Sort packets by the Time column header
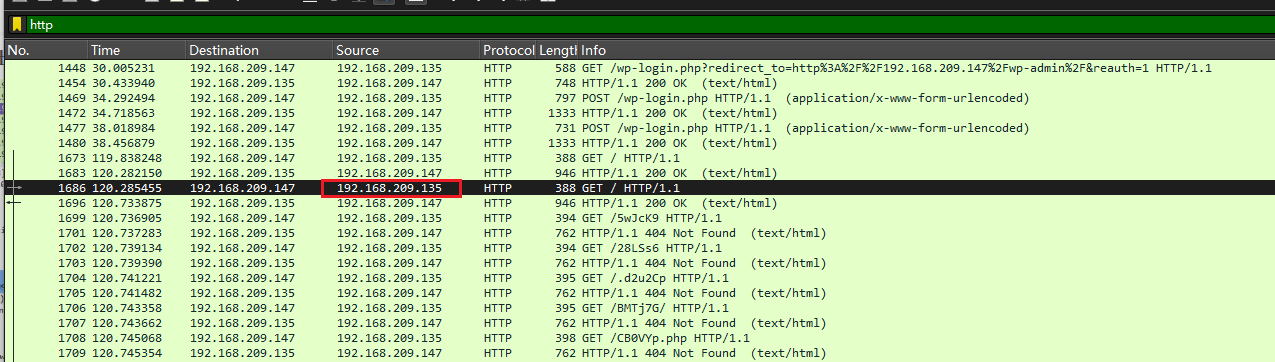1275x362 pixels. coord(137,50)
